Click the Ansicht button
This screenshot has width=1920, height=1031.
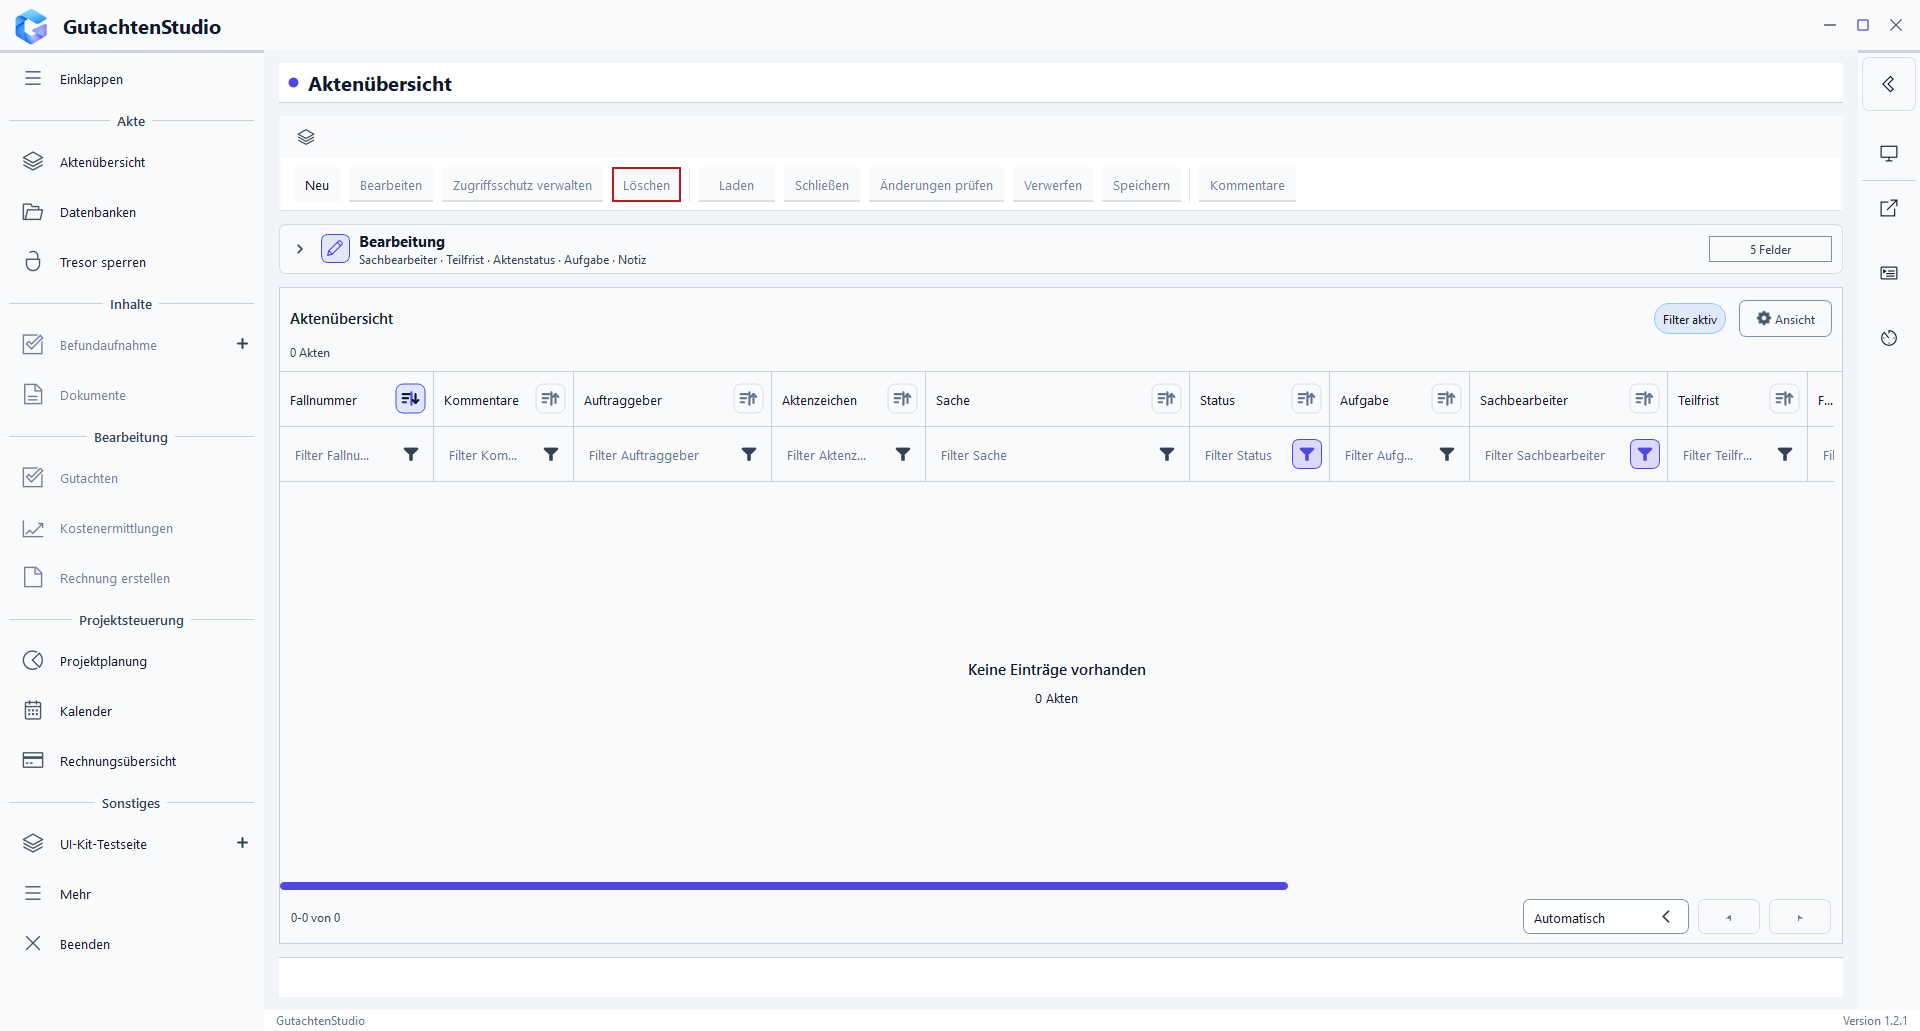click(1785, 319)
